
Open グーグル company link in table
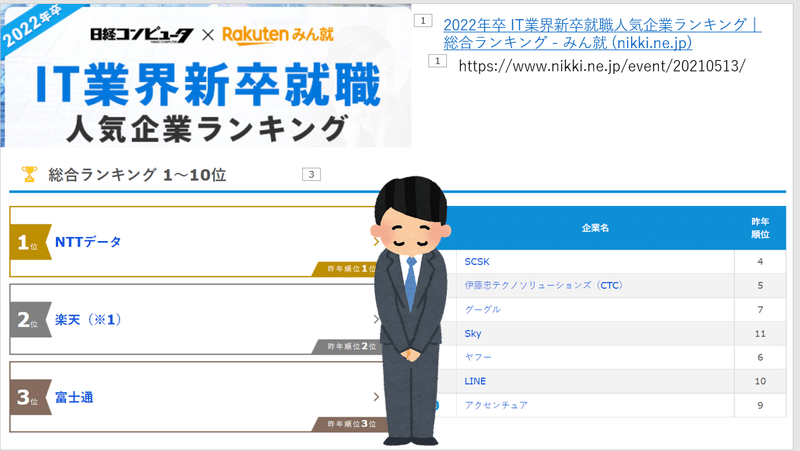click(x=482, y=309)
